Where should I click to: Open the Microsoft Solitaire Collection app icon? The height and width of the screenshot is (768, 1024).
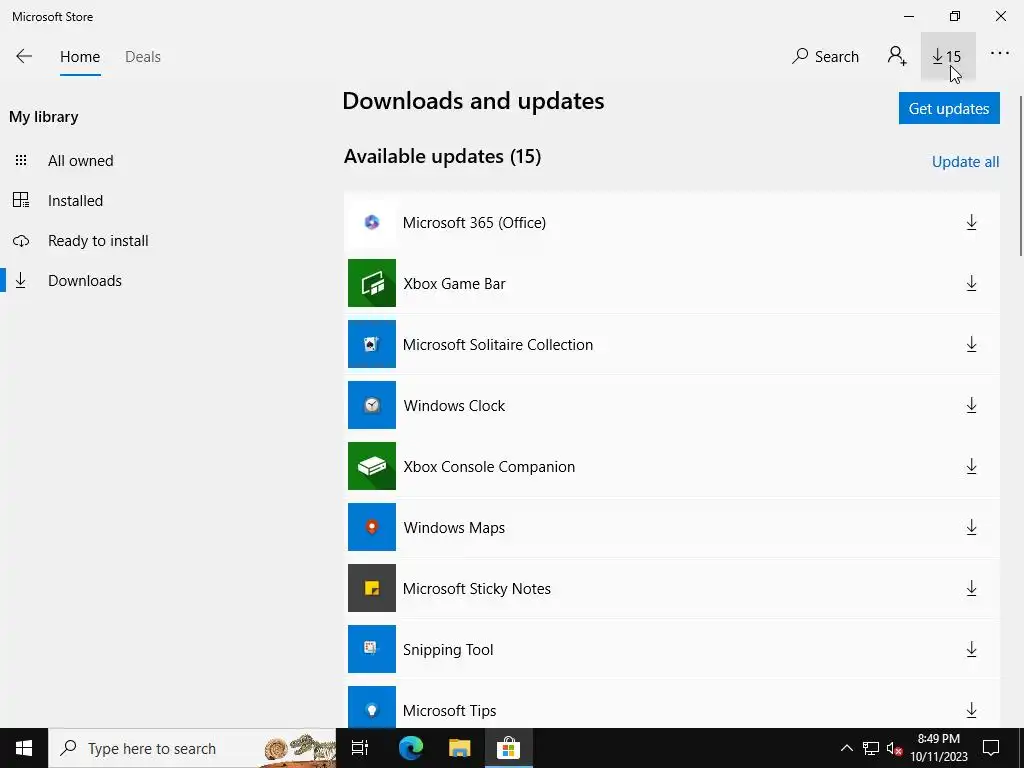coord(372,344)
